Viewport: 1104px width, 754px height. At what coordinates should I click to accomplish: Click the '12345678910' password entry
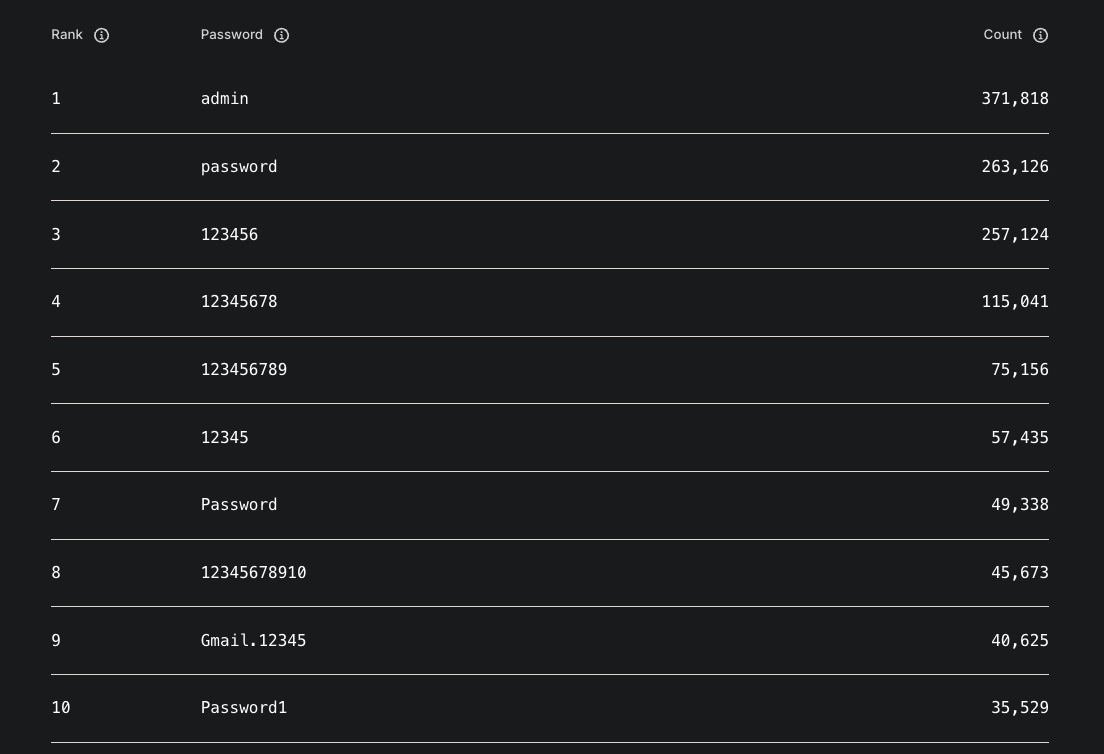coord(254,573)
